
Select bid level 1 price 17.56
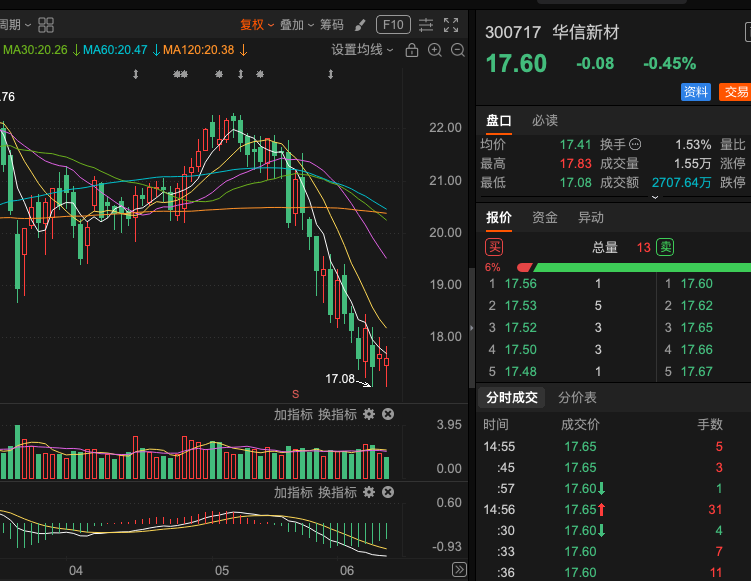[x=521, y=284]
